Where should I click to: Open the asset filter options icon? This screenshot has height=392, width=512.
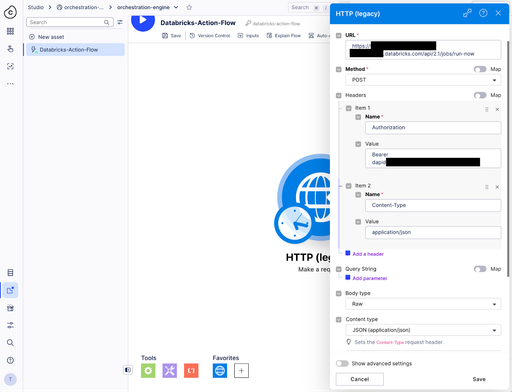pyautogui.click(x=120, y=22)
